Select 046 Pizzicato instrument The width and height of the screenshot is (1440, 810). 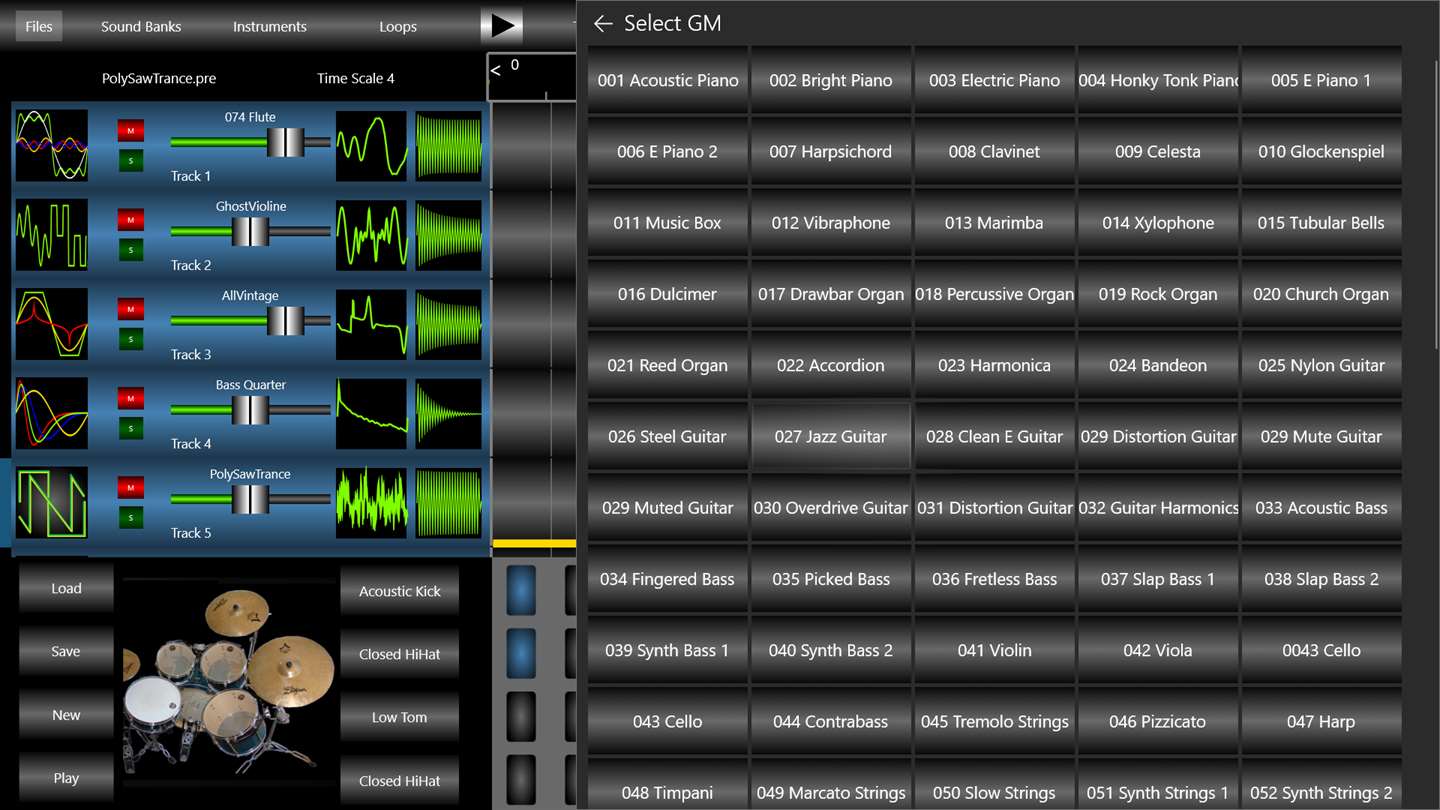1158,721
